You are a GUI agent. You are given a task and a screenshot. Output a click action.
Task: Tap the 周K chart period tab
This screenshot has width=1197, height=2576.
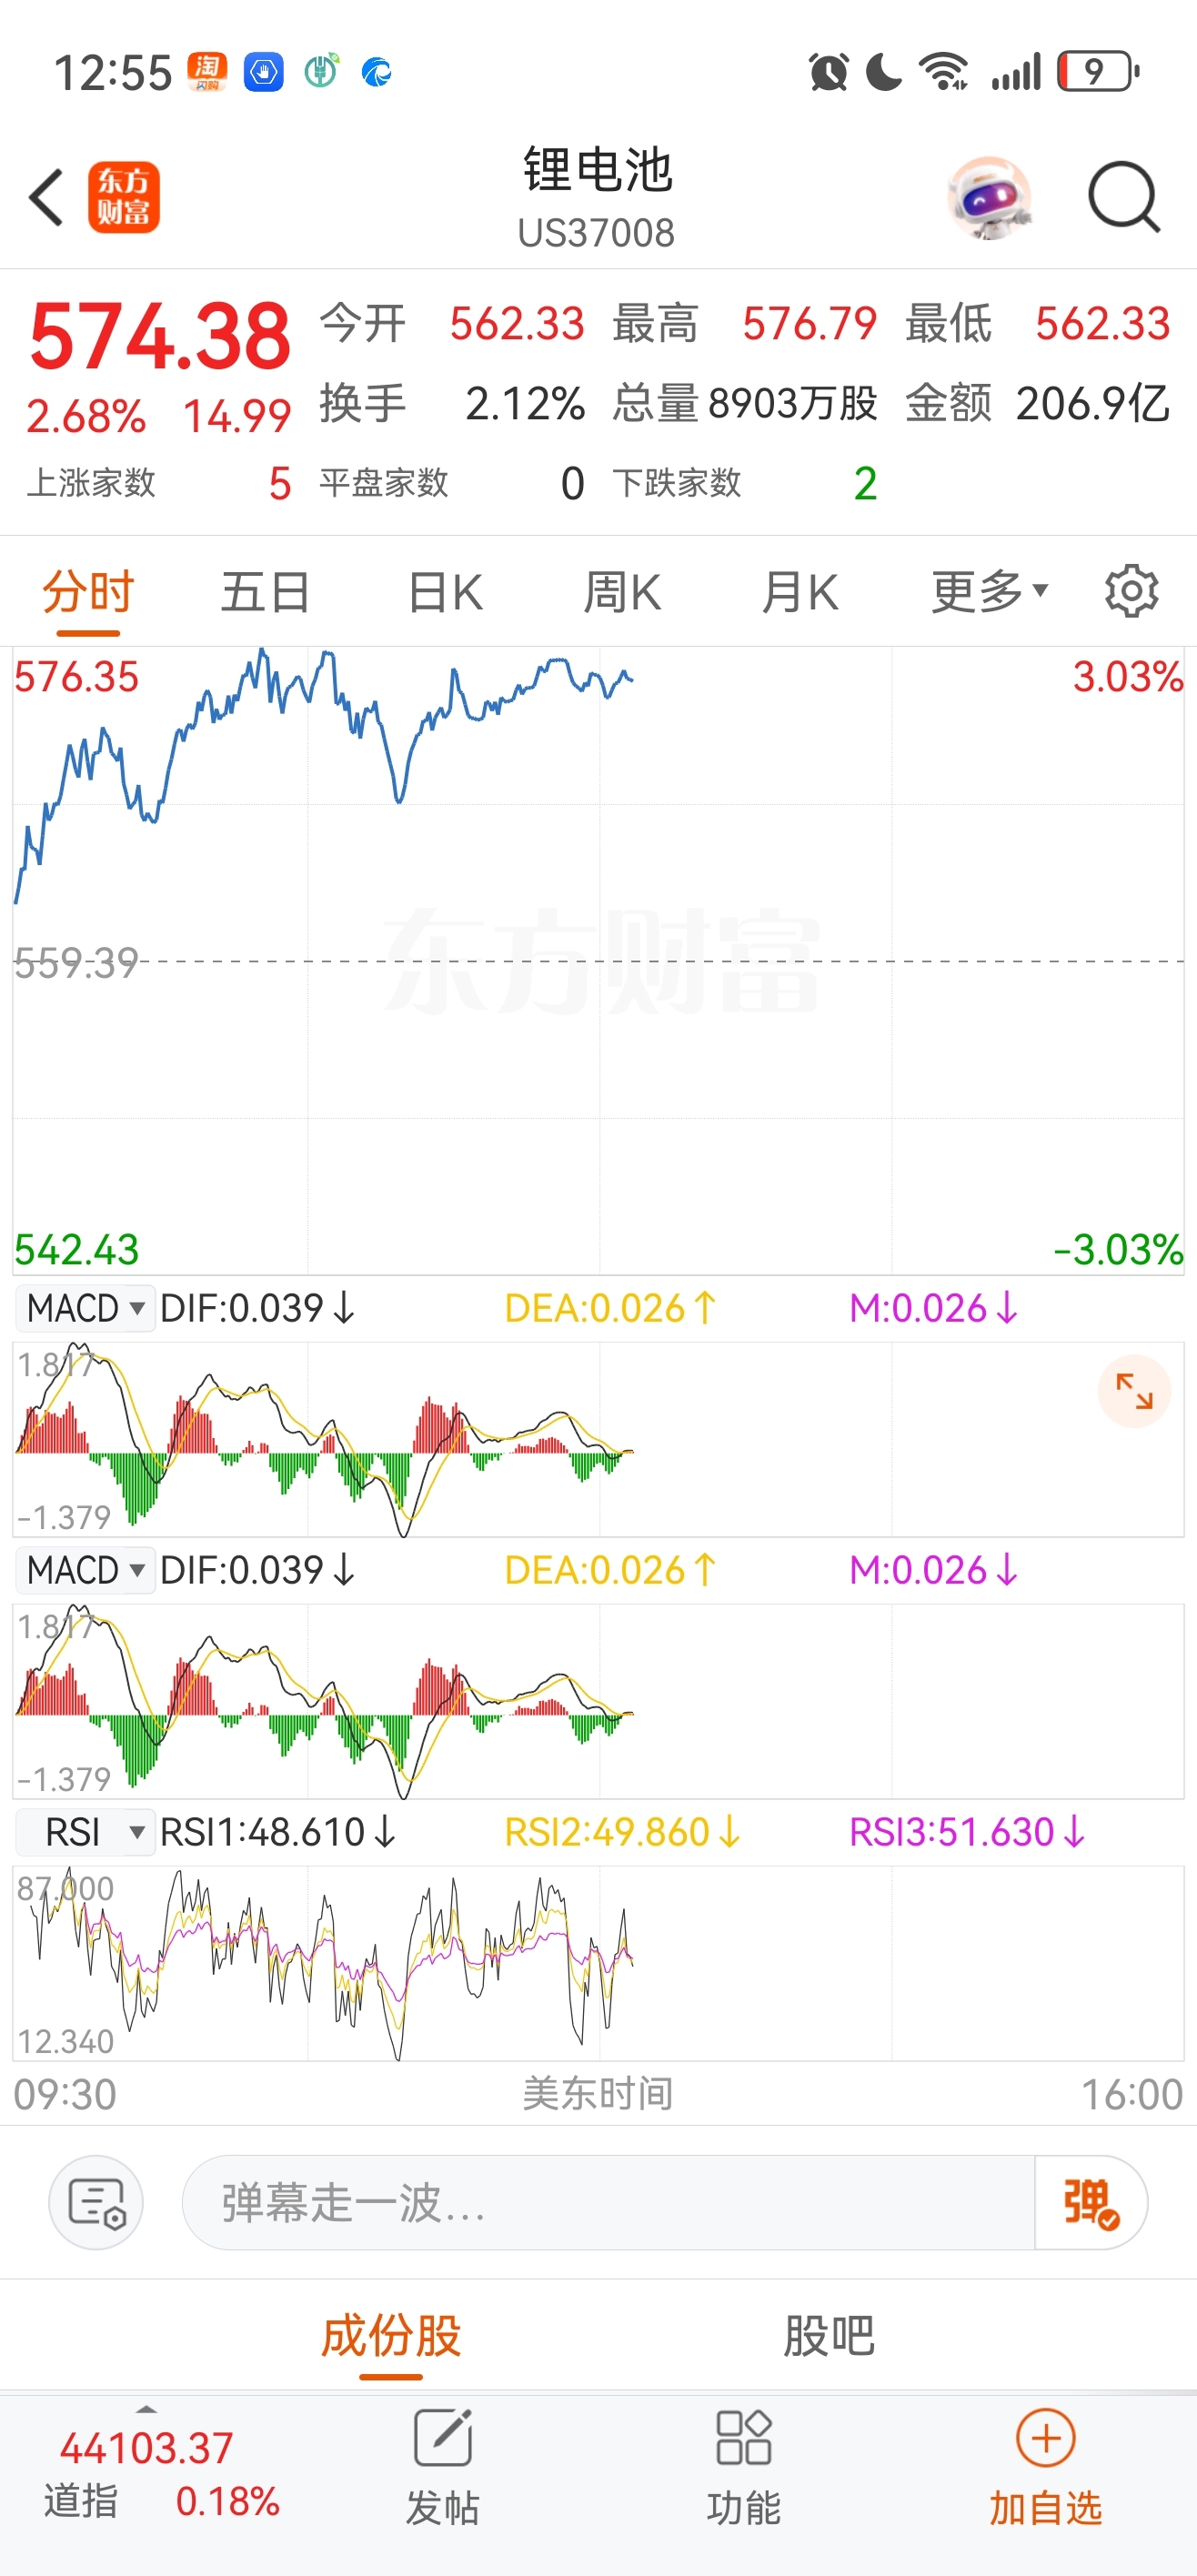tap(621, 591)
